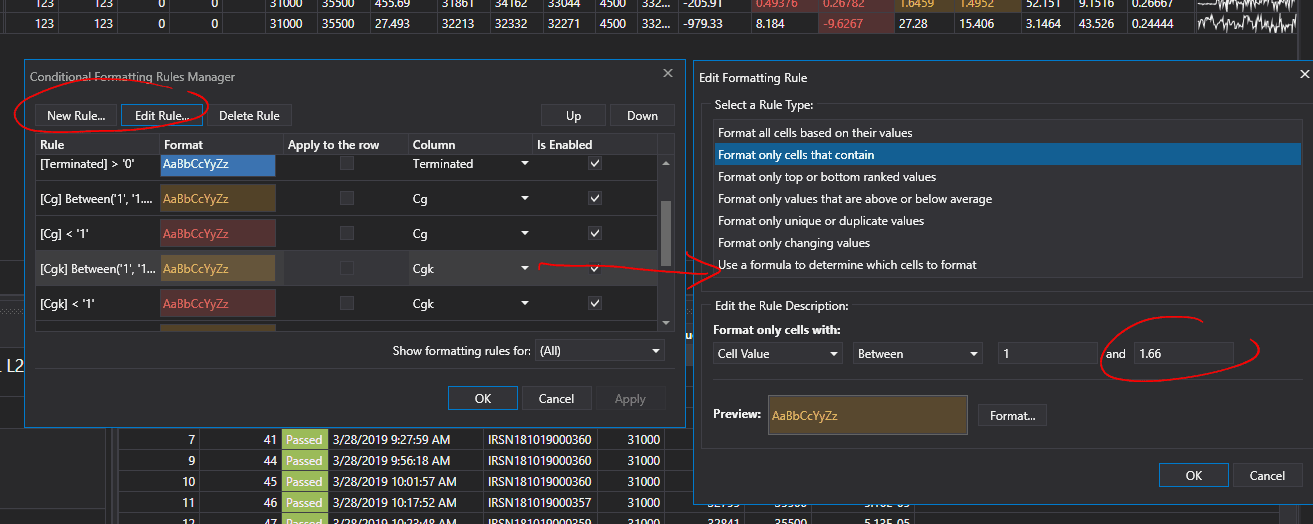
Task: Toggle Apply to the row for [Cg] < '1' rule
Action: [346, 233]
